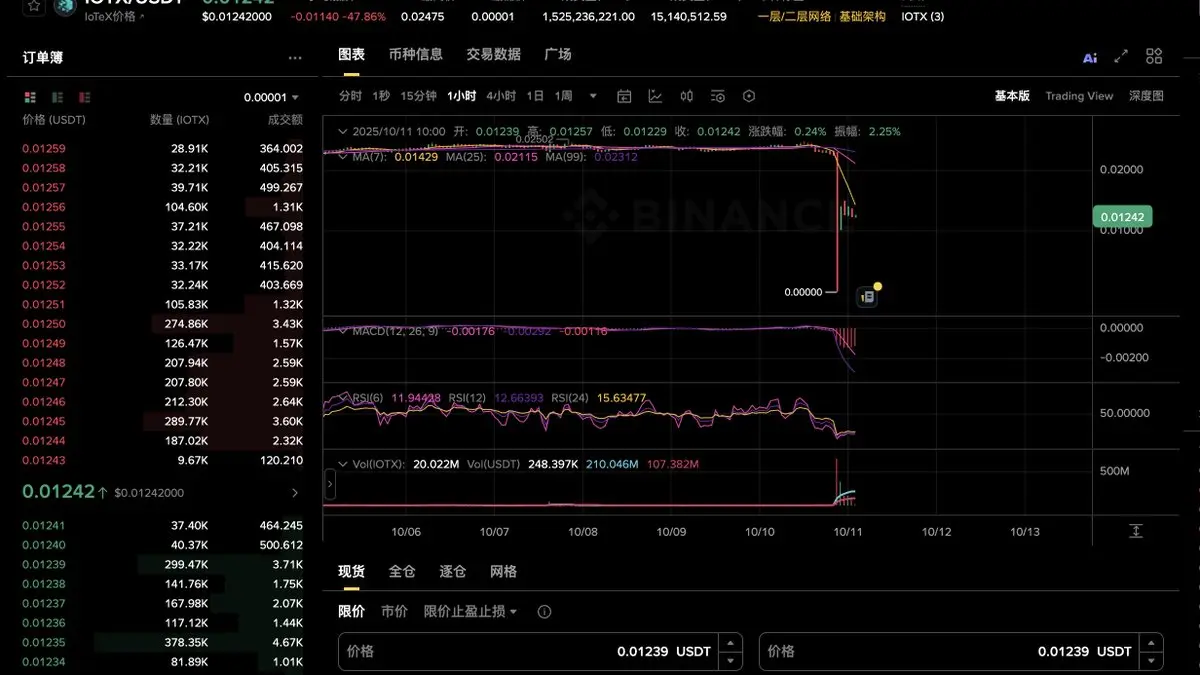Switch to the 广场 tab
The height and width of the screenshot is (675, 1200).
(x=558, y=54)
